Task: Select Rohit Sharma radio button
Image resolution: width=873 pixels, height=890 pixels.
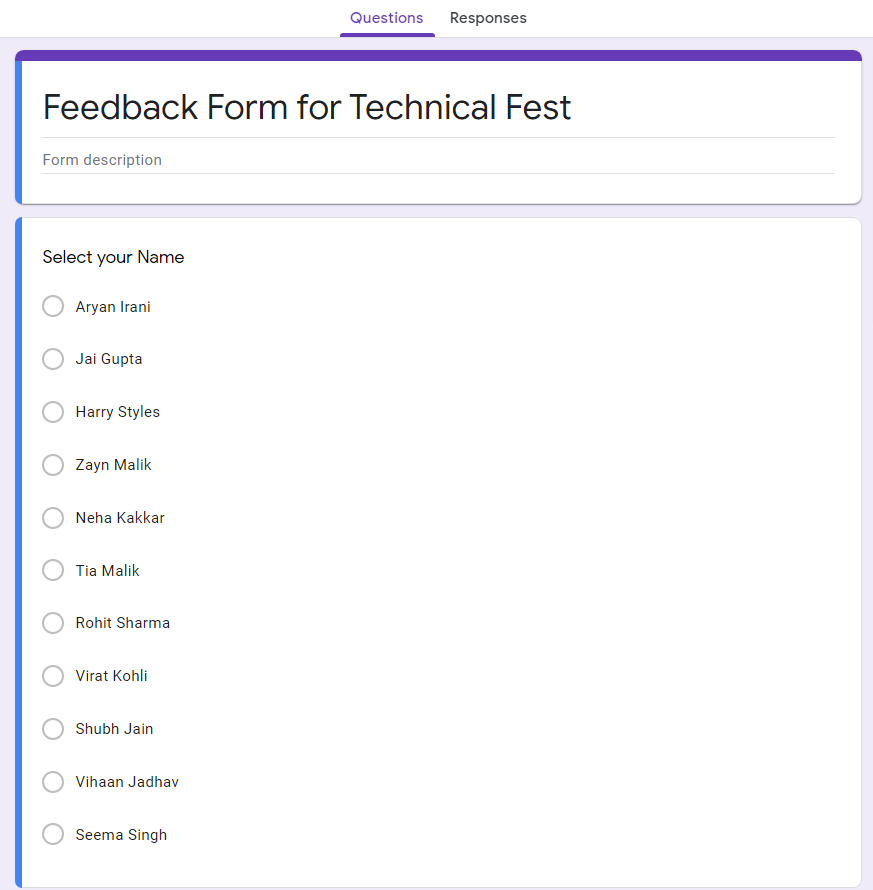Action: click(53, 623)
